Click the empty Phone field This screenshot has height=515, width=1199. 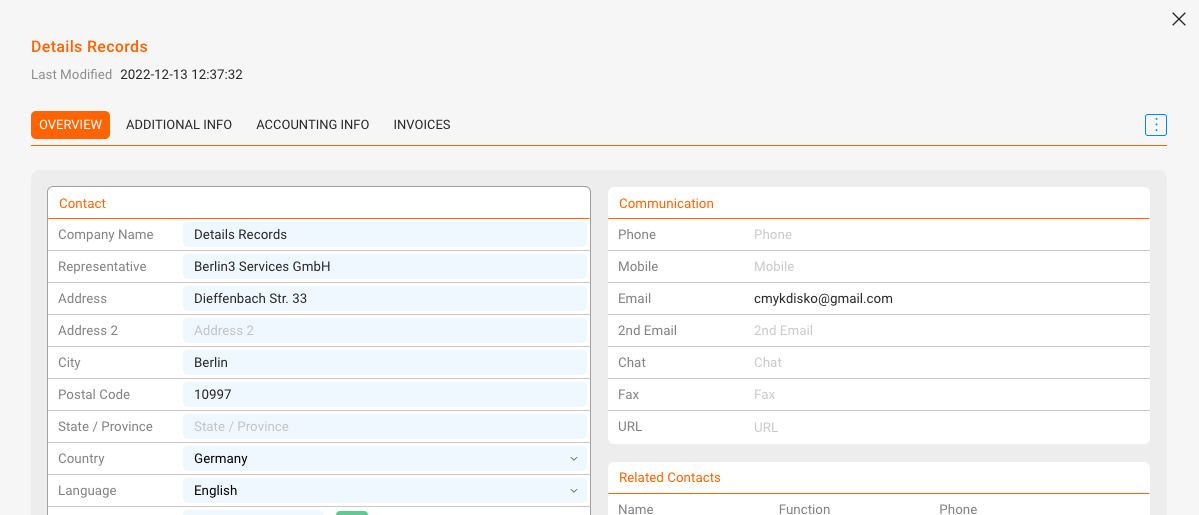[x=947, y=234]
